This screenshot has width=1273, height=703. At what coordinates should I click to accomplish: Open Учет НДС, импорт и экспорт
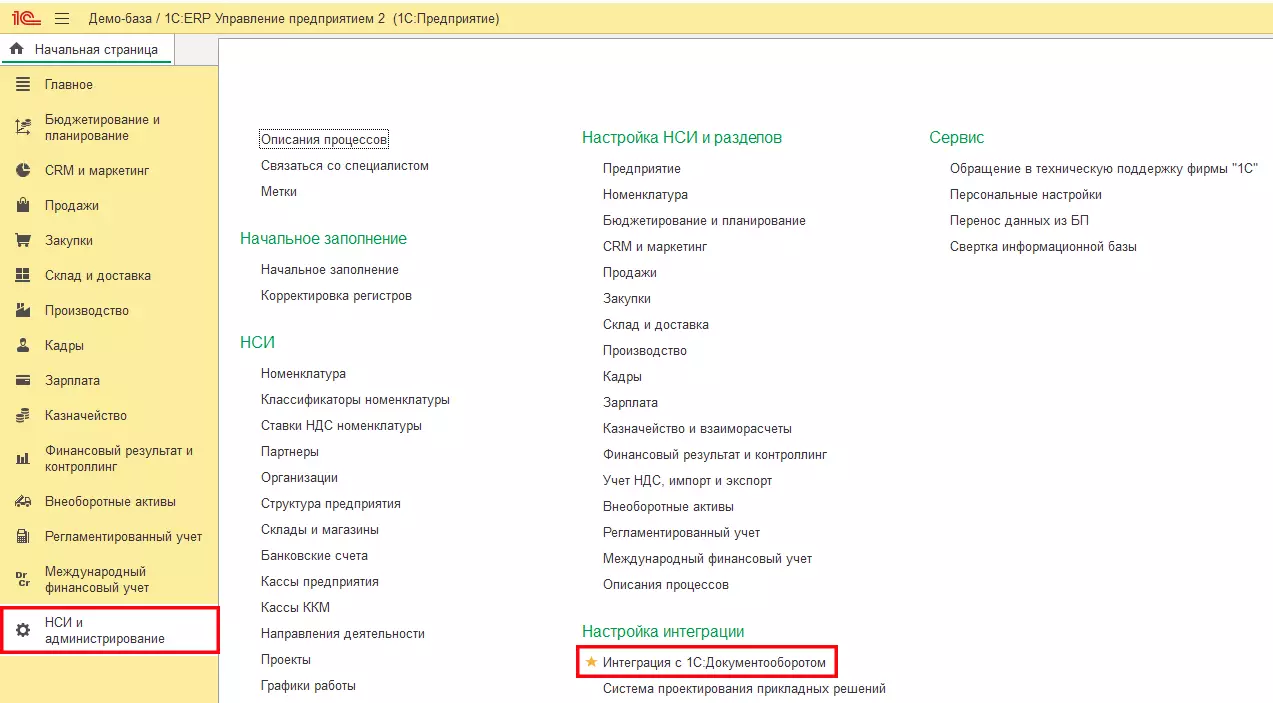click(687, 481)
